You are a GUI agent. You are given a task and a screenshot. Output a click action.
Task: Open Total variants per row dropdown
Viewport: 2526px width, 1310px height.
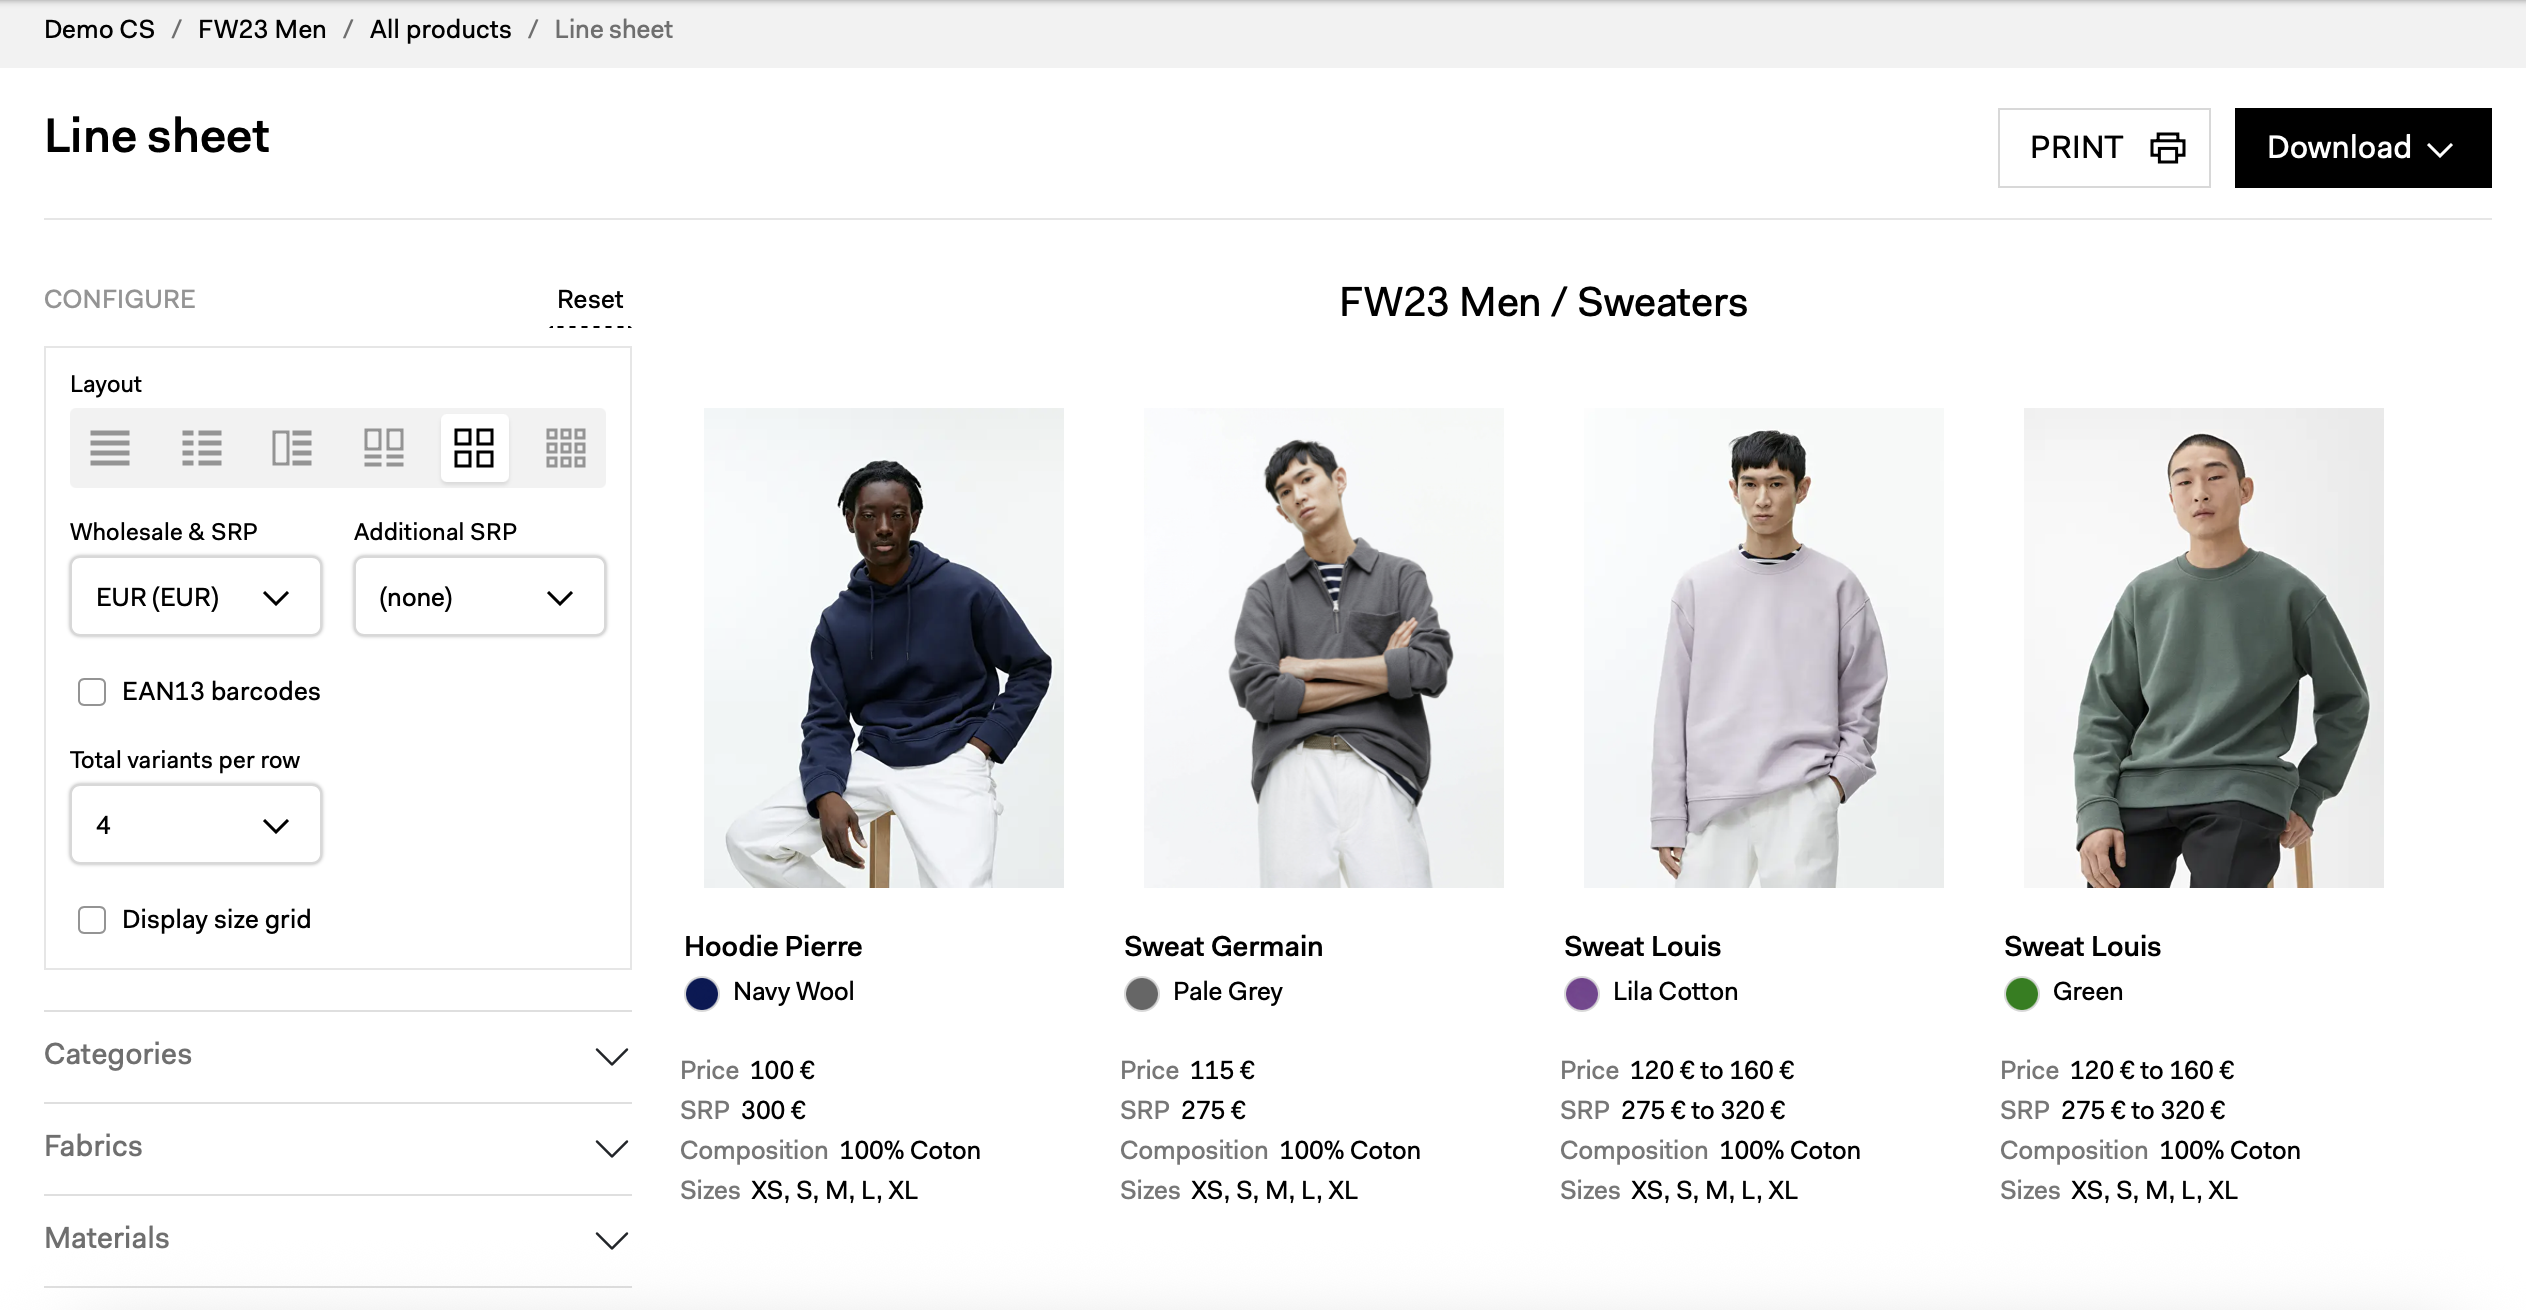tap(196, 825)
